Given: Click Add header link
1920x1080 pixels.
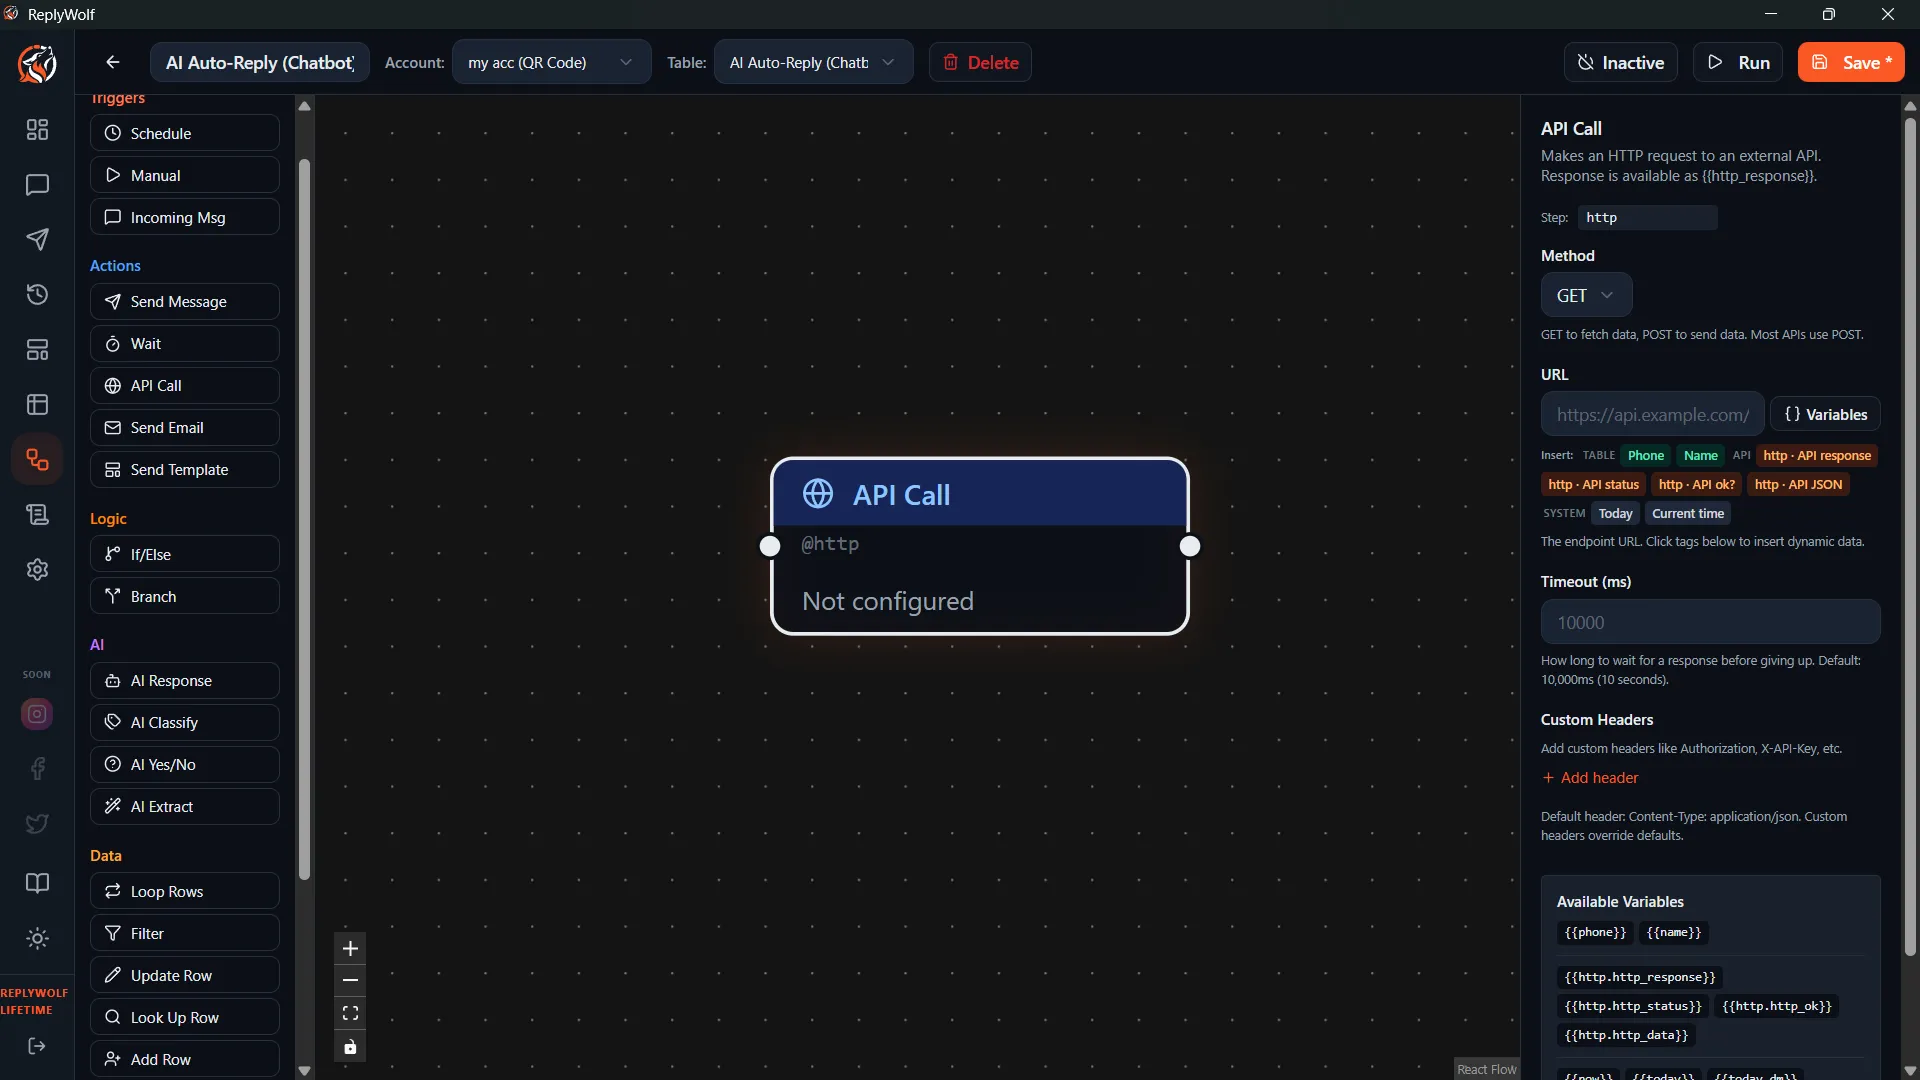Looking at the screenshot, I should pos(1590,778).
